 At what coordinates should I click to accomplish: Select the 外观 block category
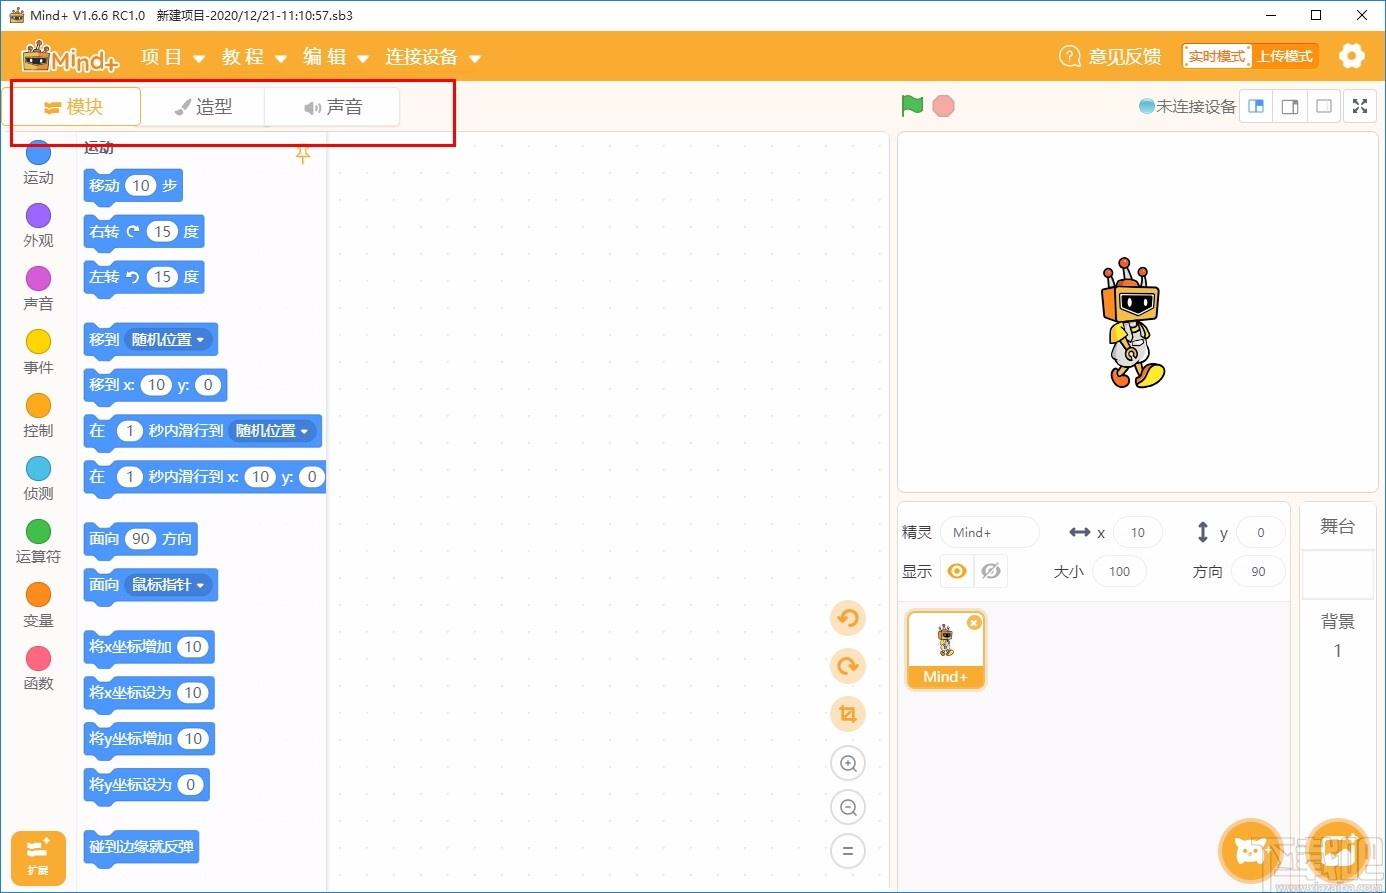click(38, 225)
